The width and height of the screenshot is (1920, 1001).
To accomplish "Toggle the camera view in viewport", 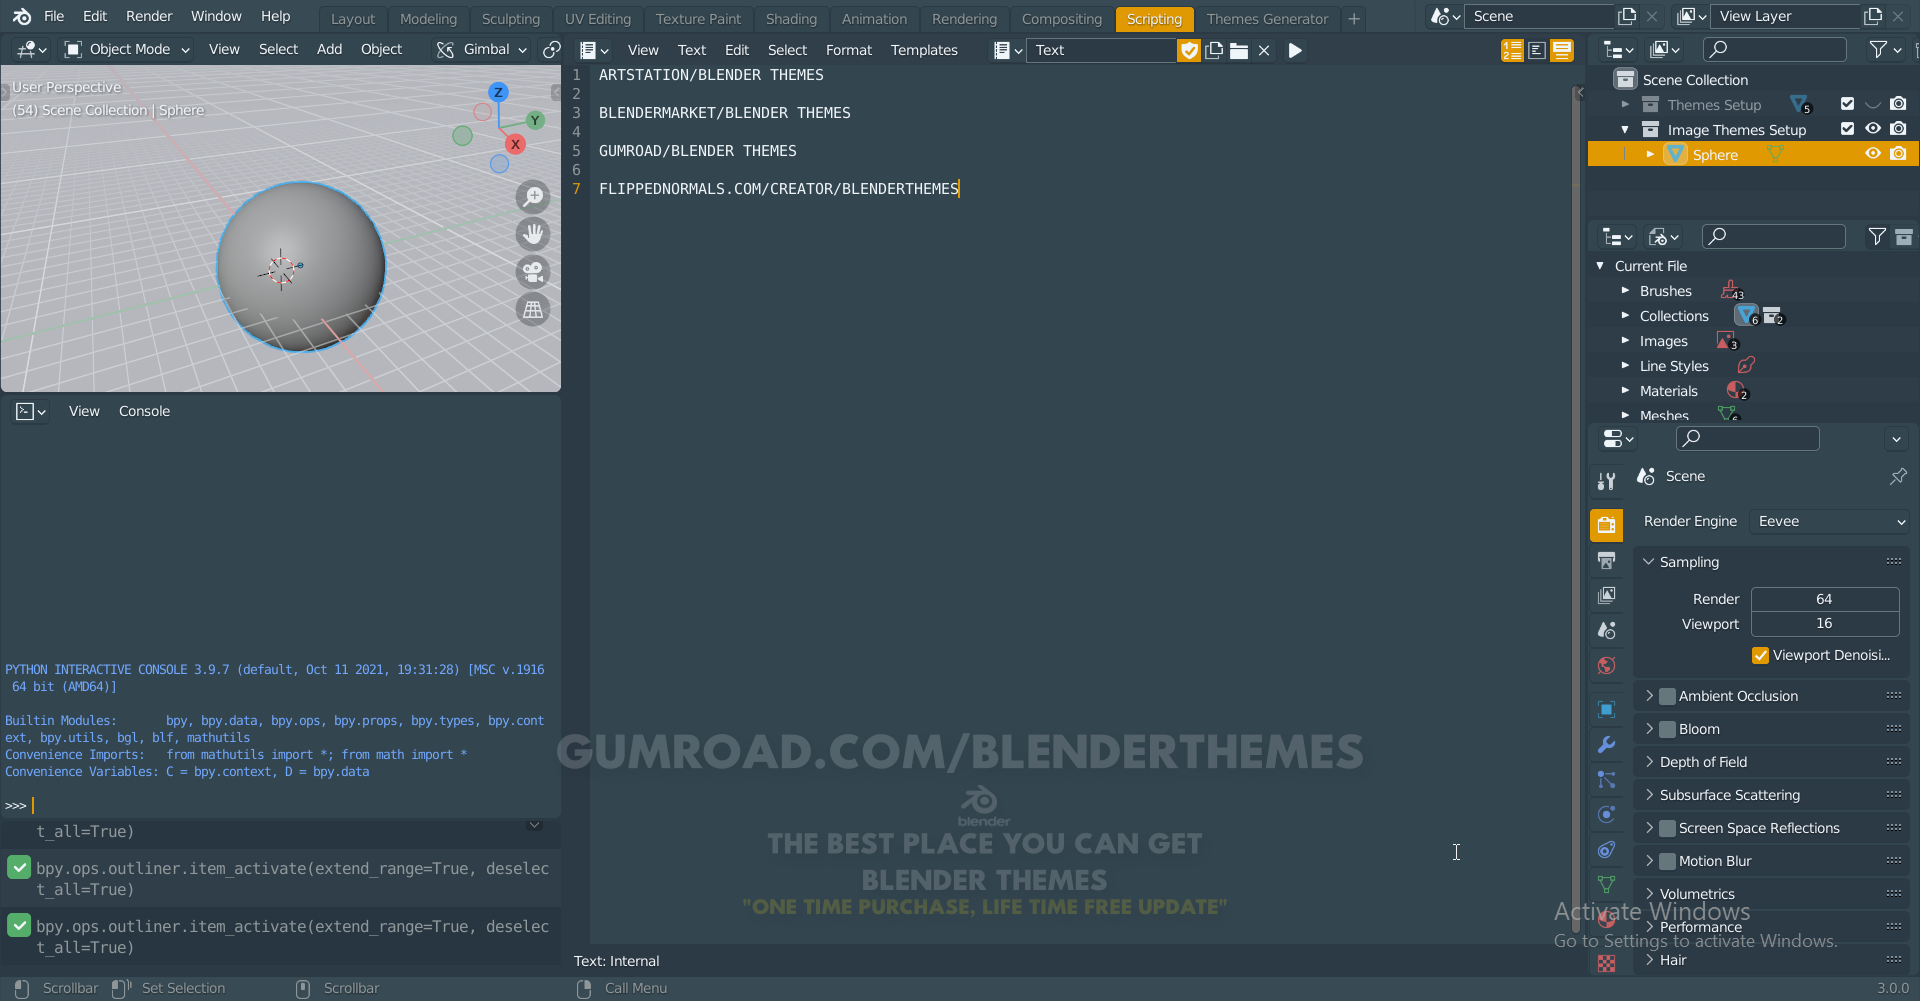I will (534, 272).
